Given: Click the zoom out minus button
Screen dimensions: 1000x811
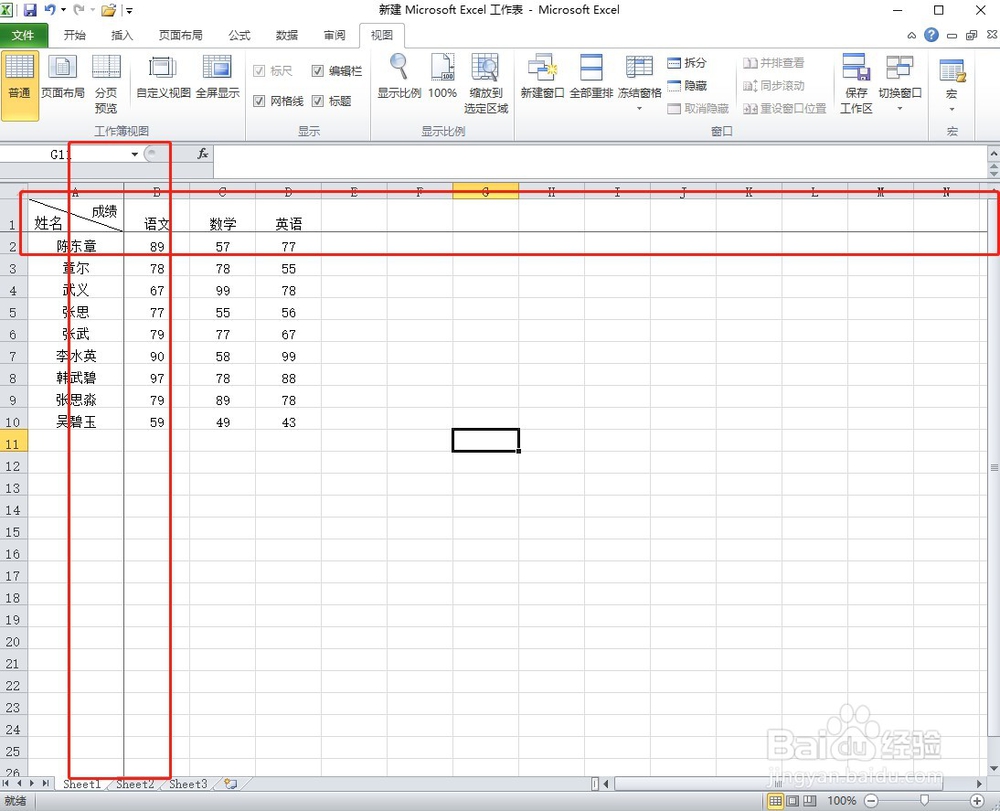Looking at the screenshot, I should pos(871,801).
